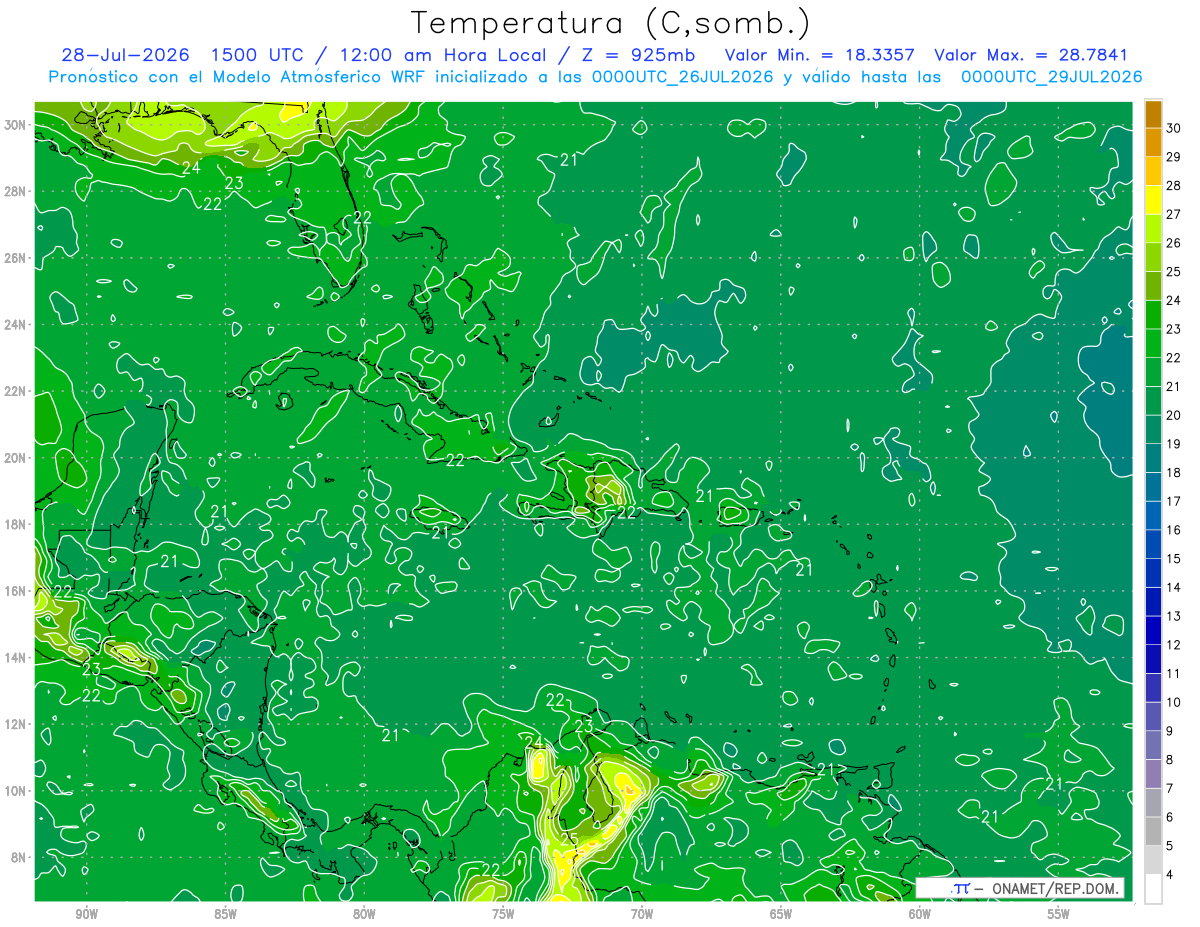
Task: Click the initialization time "0000UTC_26JUL2026"
Action: click(x=683, y=77)
